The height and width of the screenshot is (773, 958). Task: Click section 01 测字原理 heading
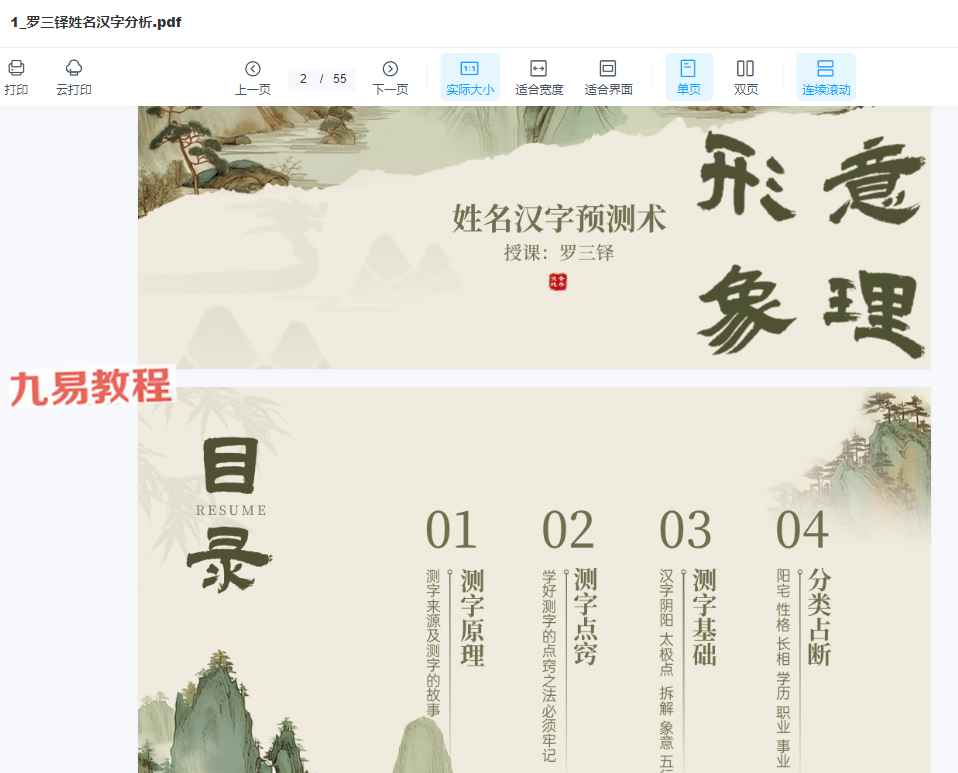[472, 618]
